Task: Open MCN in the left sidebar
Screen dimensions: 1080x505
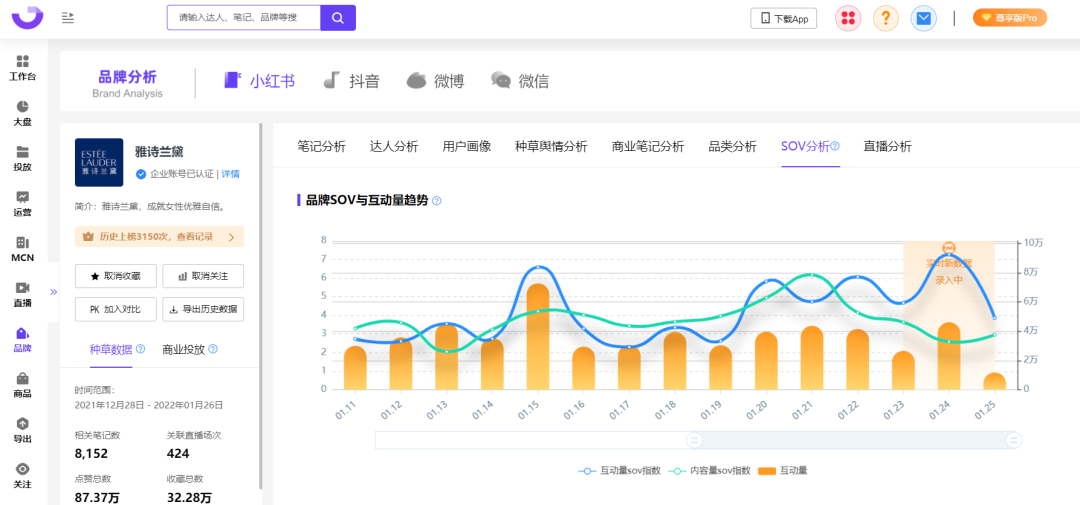Action: click(x=23, y=249)
